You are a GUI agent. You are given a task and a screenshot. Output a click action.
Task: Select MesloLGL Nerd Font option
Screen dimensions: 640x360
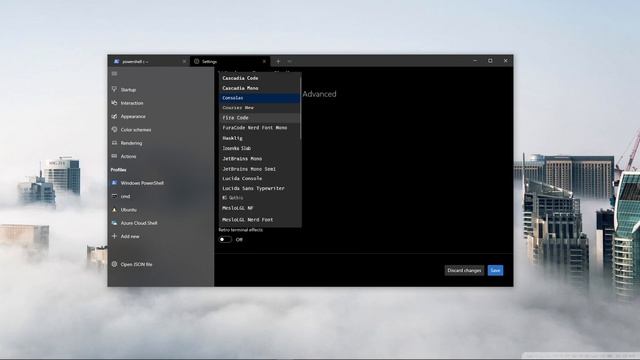coord(260,220)
